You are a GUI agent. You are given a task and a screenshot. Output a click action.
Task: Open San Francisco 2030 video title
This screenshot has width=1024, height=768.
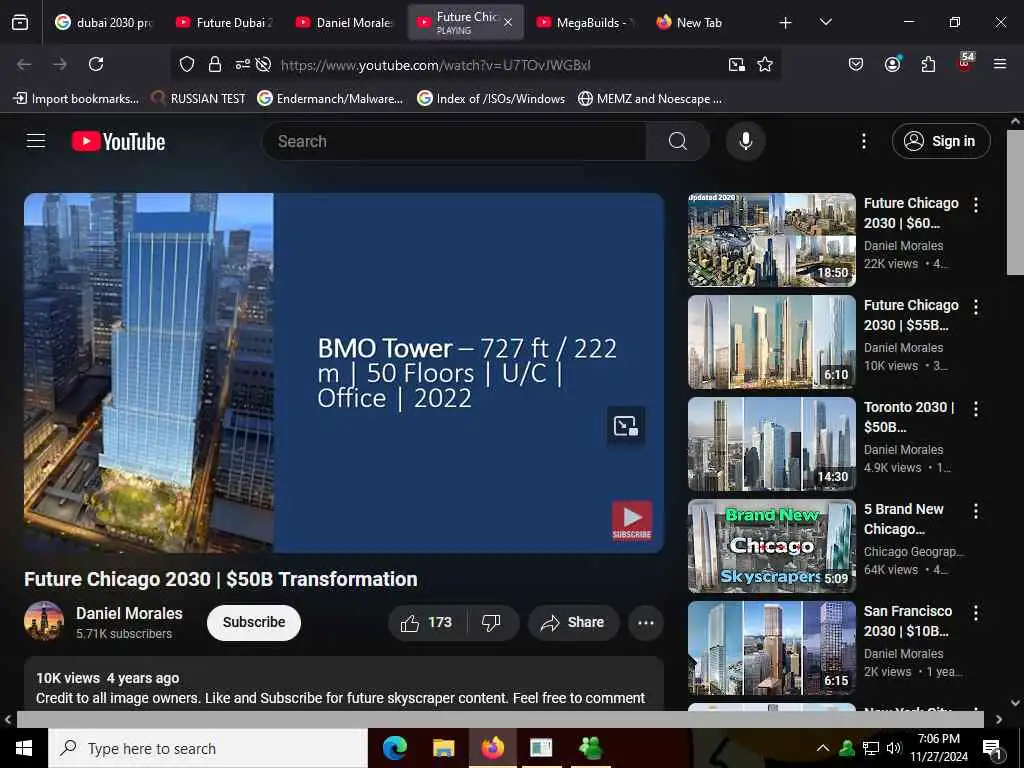click(908, 621)
